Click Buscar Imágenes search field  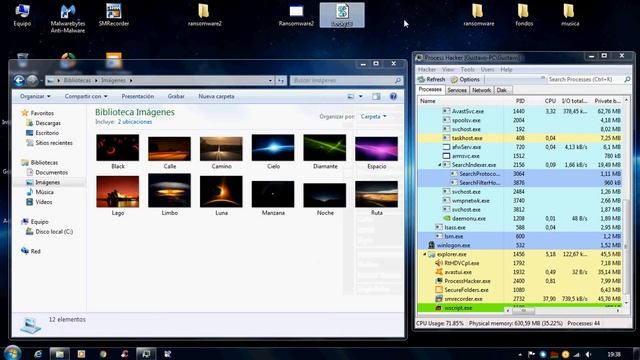point(342,80)
